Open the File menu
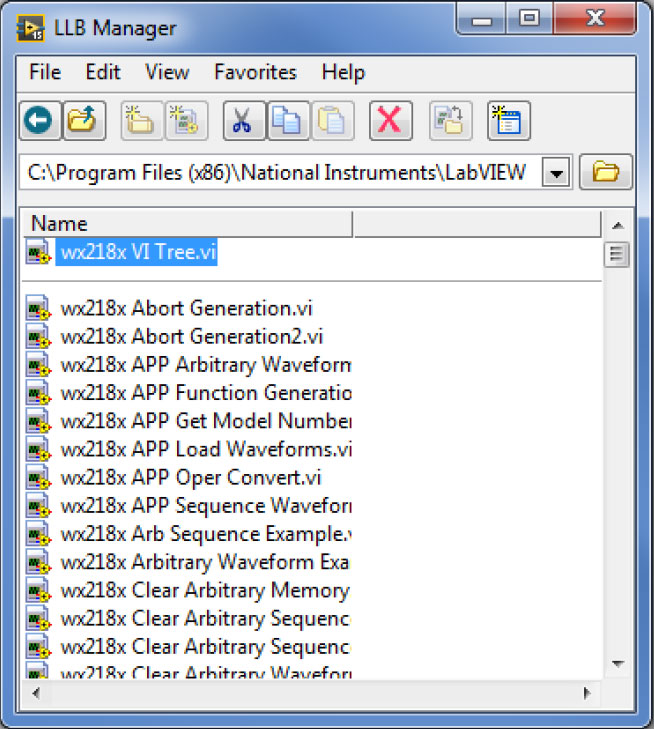The width and height of the screenshot is (654, 729). click(x=45, y=72)
